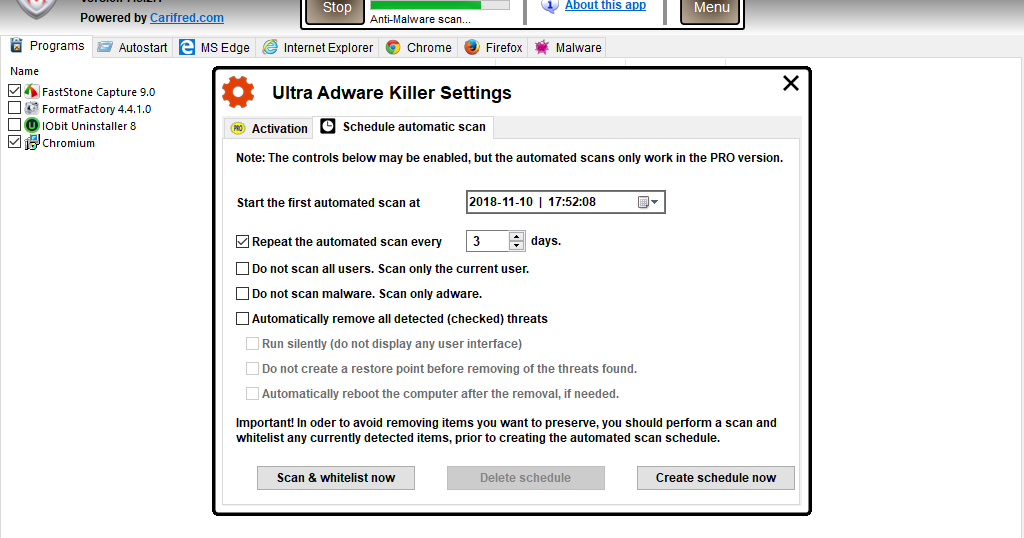
Task: Click the Internet Explorer icon
Action: pyautogui.click(x=270, y=47)
